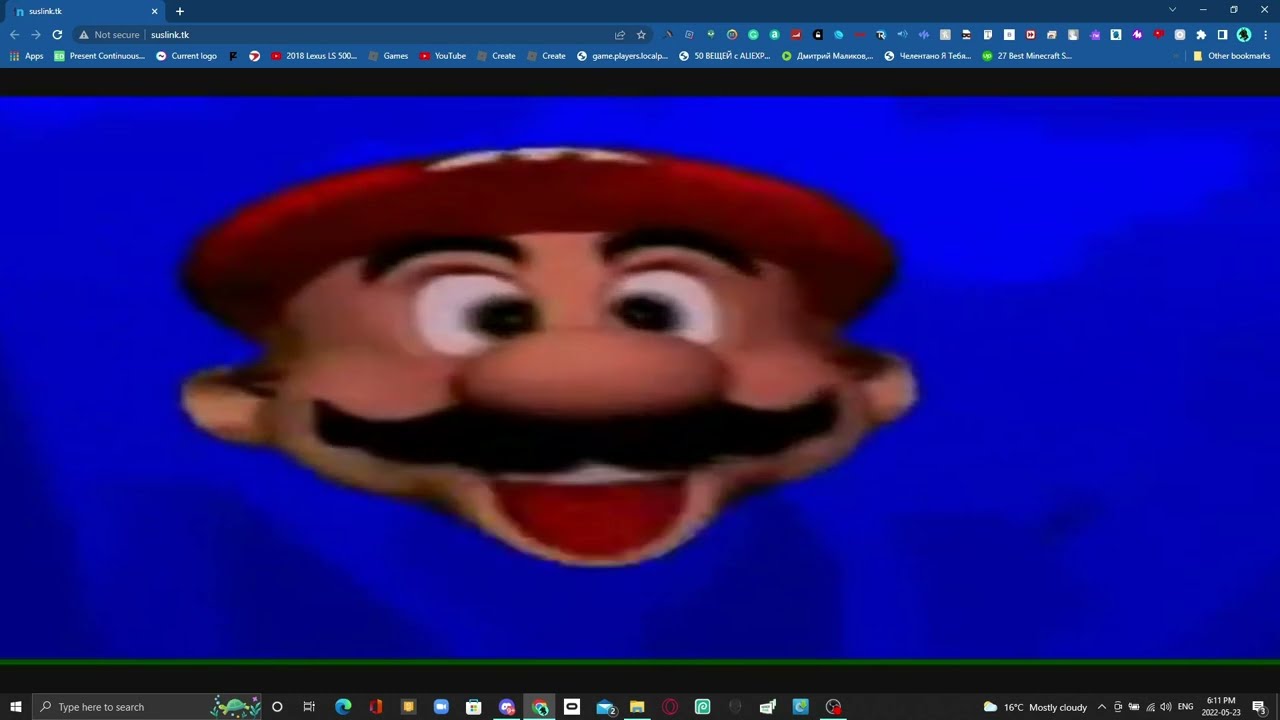
Task: Open the YouTube bookmark
Action: [x=442, y=56]
